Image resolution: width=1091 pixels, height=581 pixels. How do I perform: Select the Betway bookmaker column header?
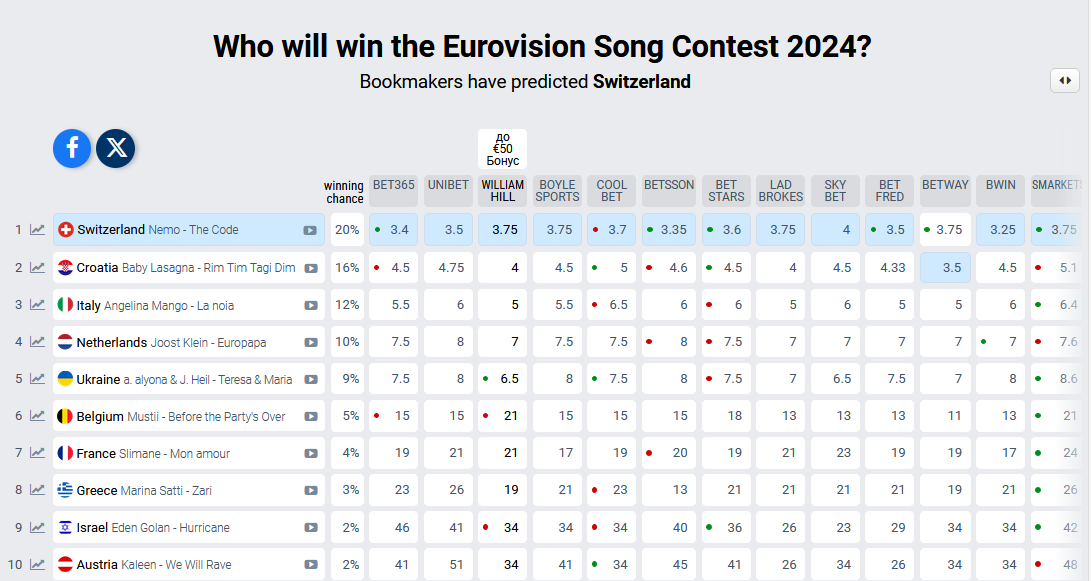[945, 185]
